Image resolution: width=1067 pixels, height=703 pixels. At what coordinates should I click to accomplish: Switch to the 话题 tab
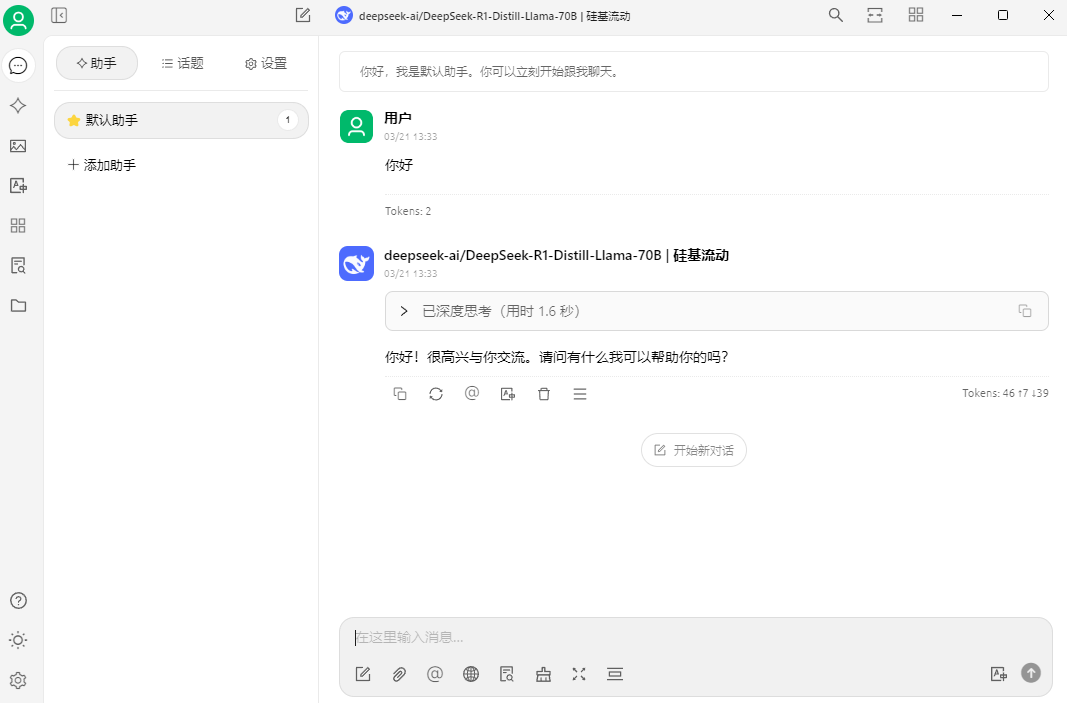click(182, 63)
